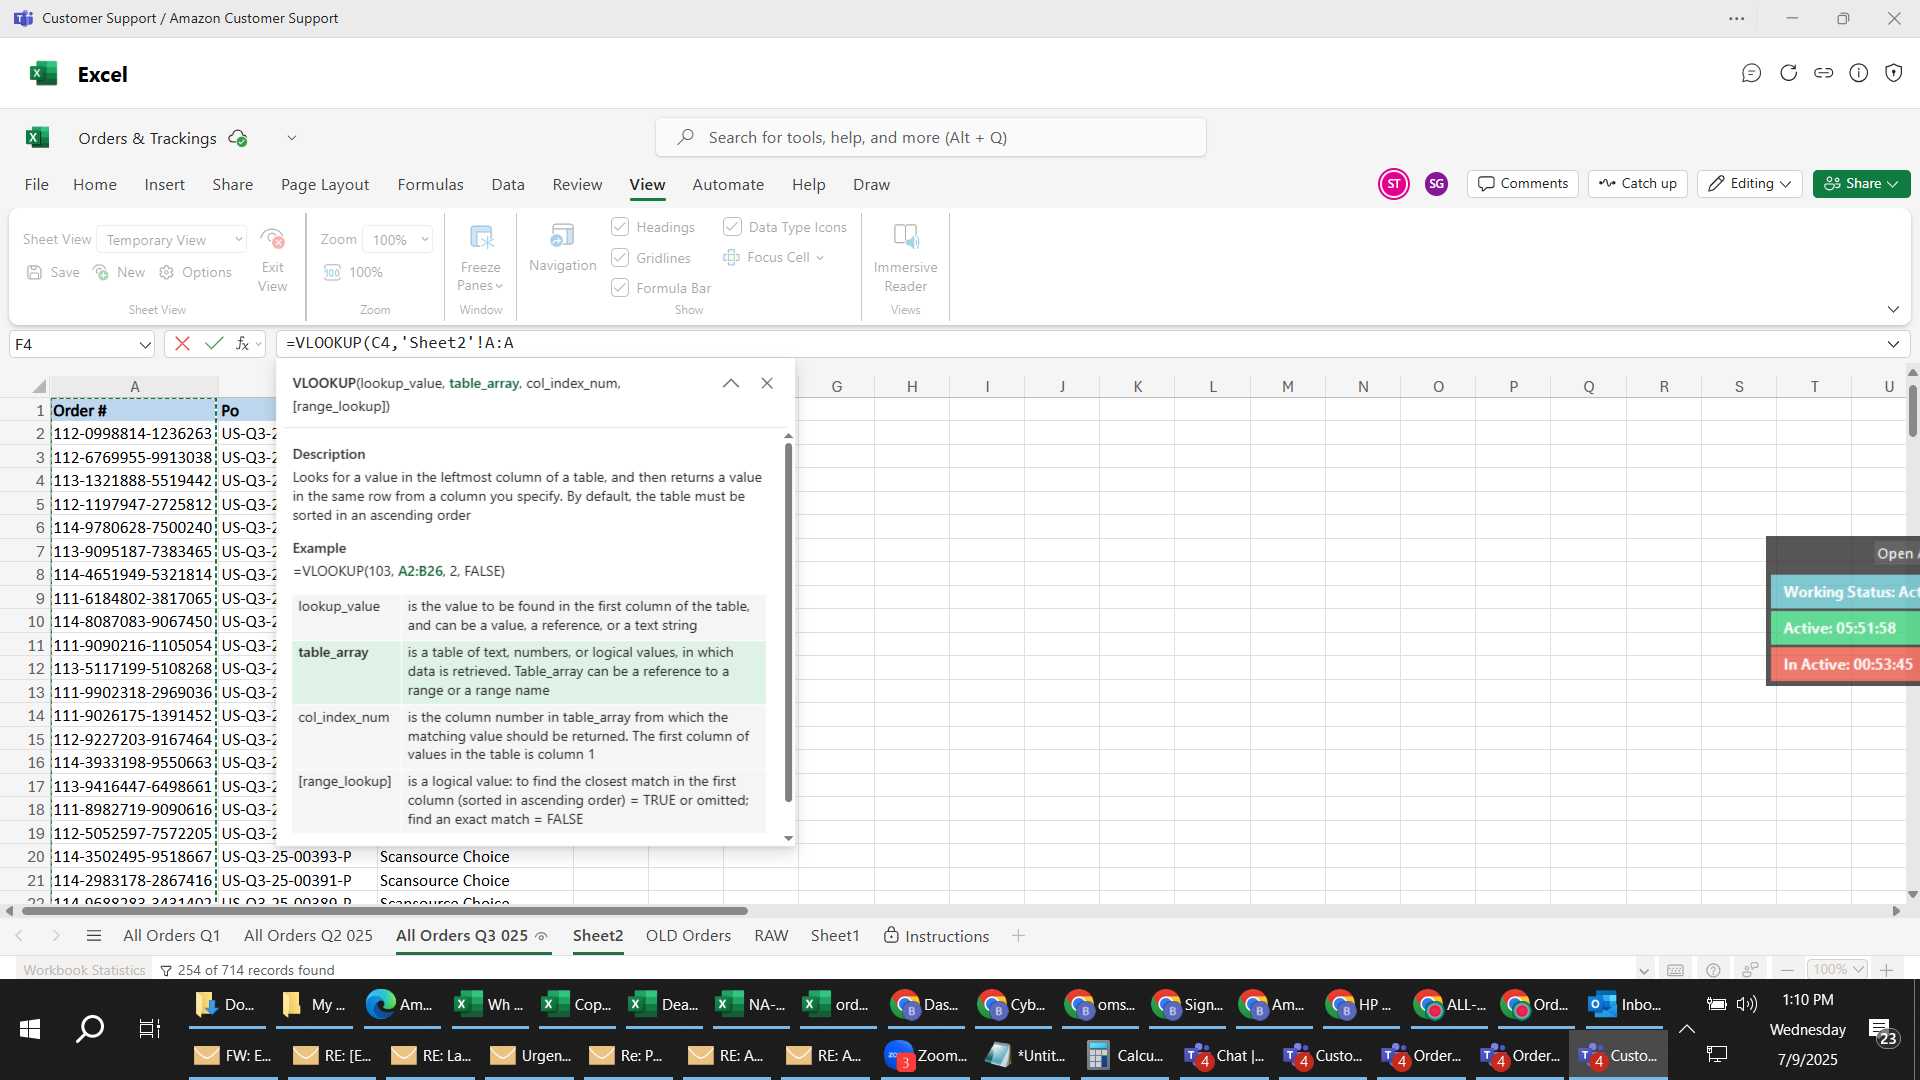Click the horizontal sheet scrollbar
Image resolution: width=1920 pixels, height=1080 pixels.
(x=384, y=911)
